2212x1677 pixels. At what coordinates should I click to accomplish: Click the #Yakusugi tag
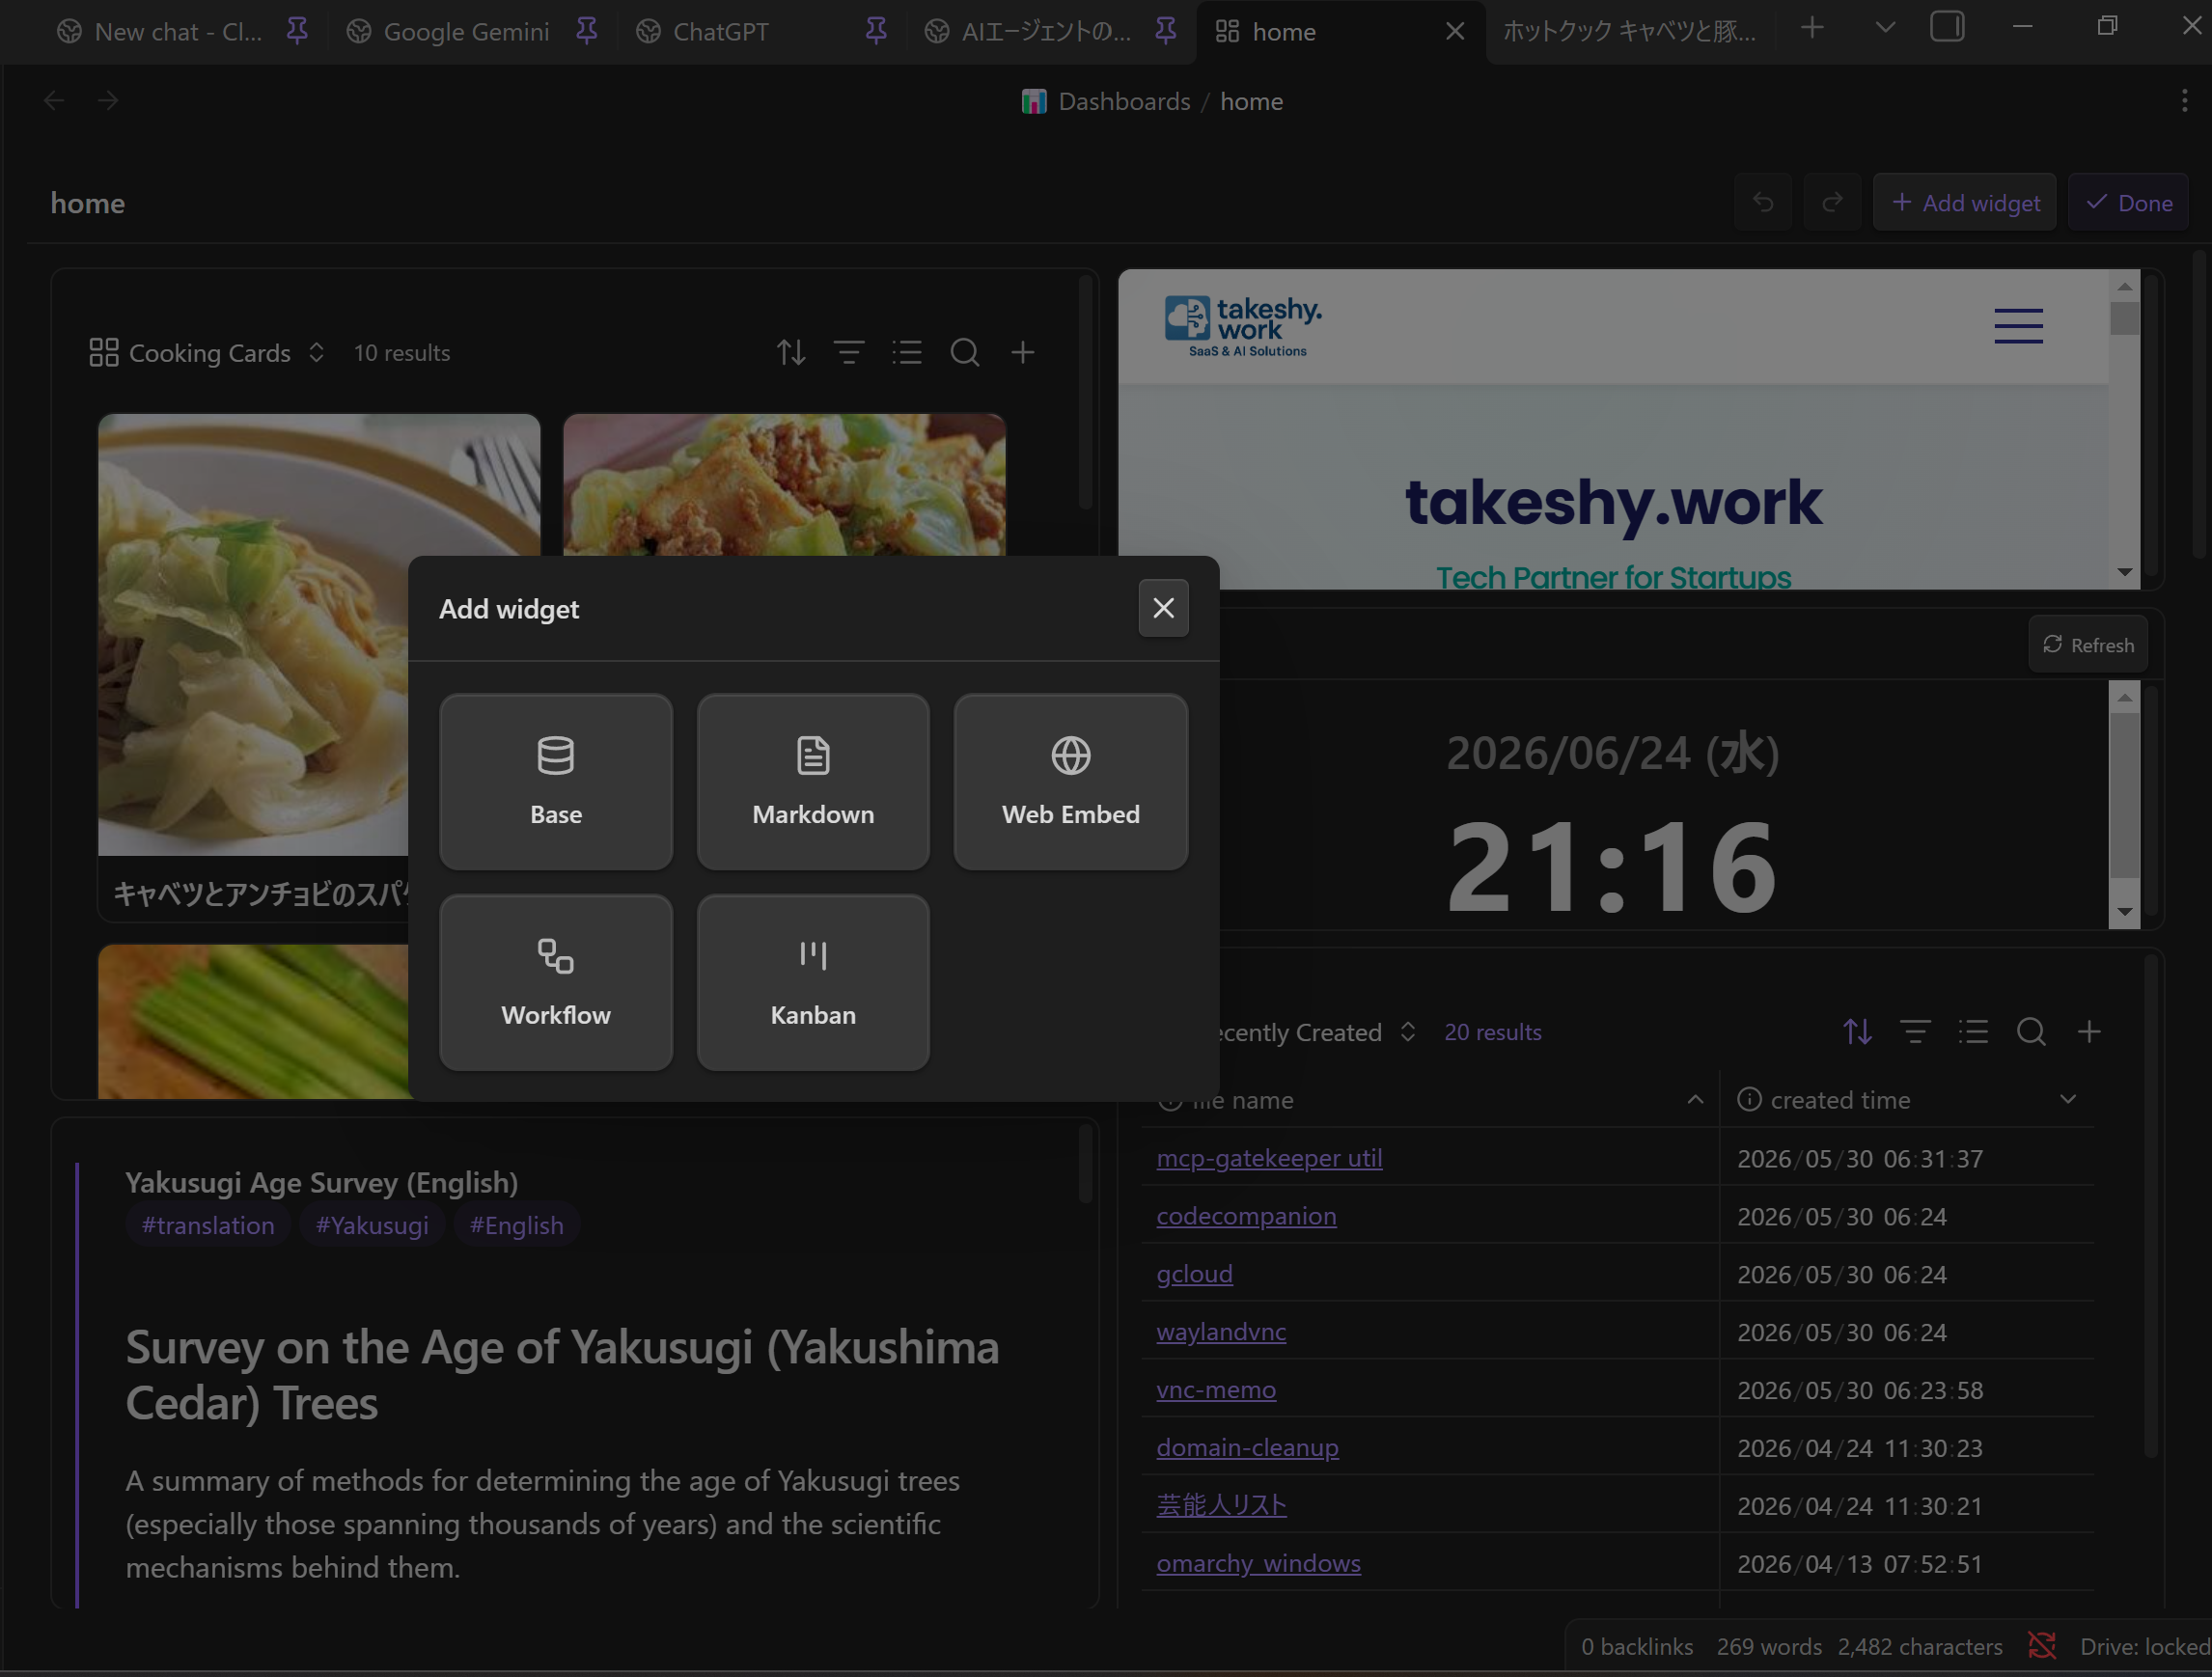[372, 1225]
